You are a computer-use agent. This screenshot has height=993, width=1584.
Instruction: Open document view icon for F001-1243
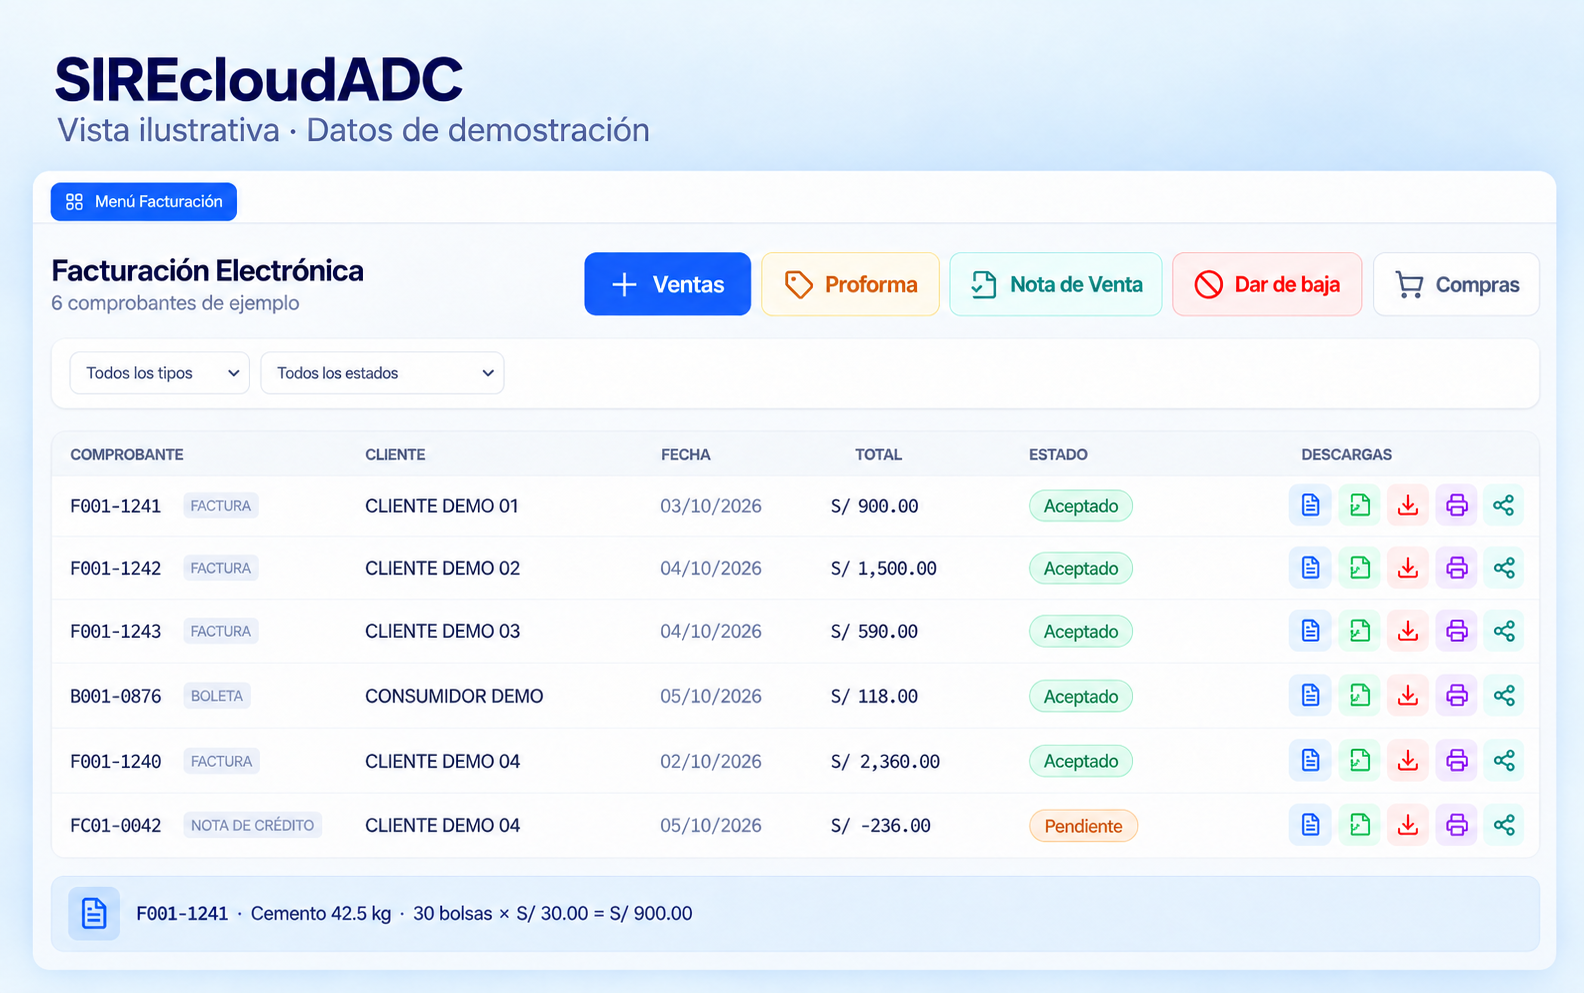point(1310,631)
